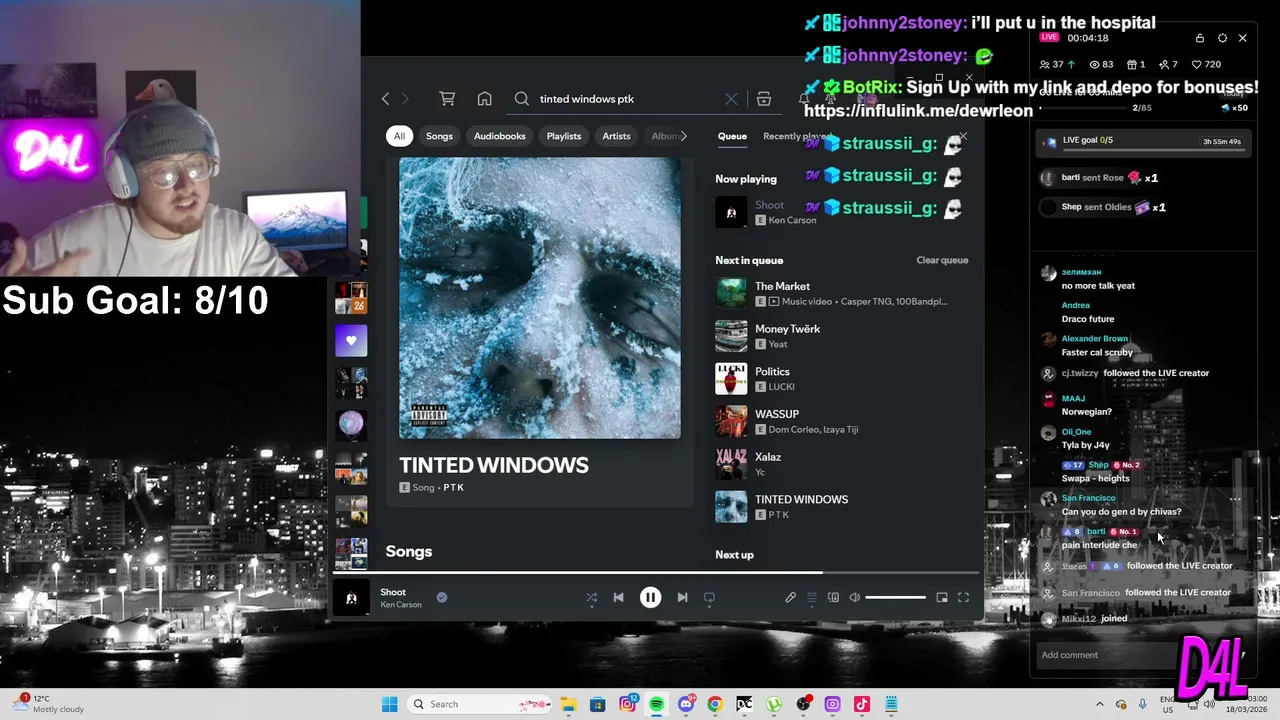Image resolution: width=1280 pixels, height=720 pixels.
Task: Open the TINTED WINDOWS album cover
Action: [x=540, y=298]
